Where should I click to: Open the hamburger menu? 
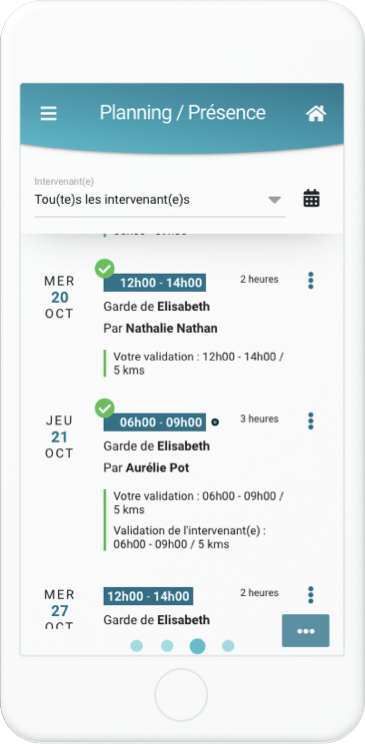[x=48, y=113]
